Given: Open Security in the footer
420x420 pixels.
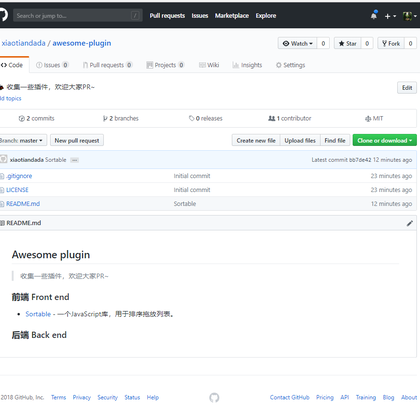Looking at the screenshot, I should [x=108, y=397].
